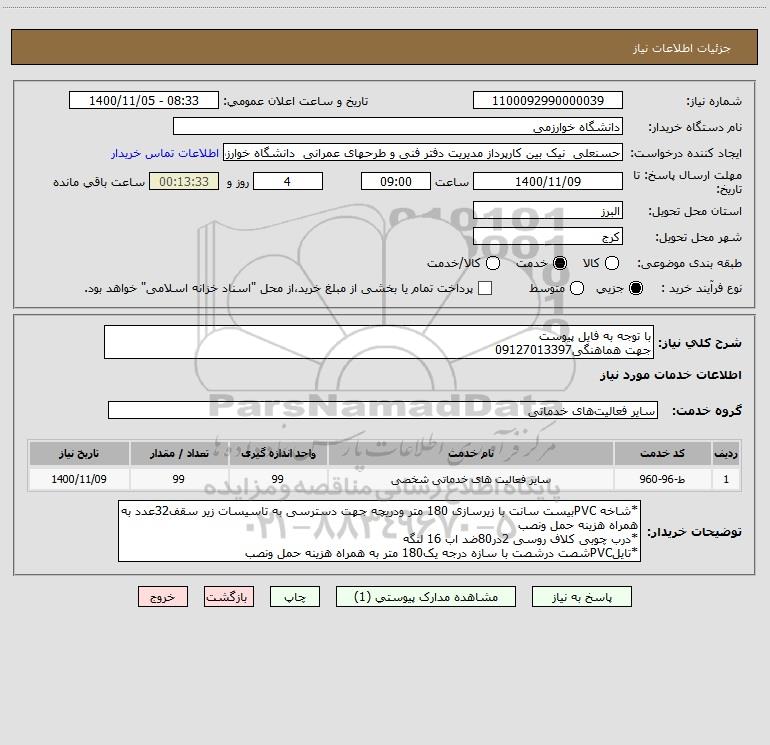Click the تاریخ نیاز column header
This screenshot has height=745, width=770.
click(79, 453)
